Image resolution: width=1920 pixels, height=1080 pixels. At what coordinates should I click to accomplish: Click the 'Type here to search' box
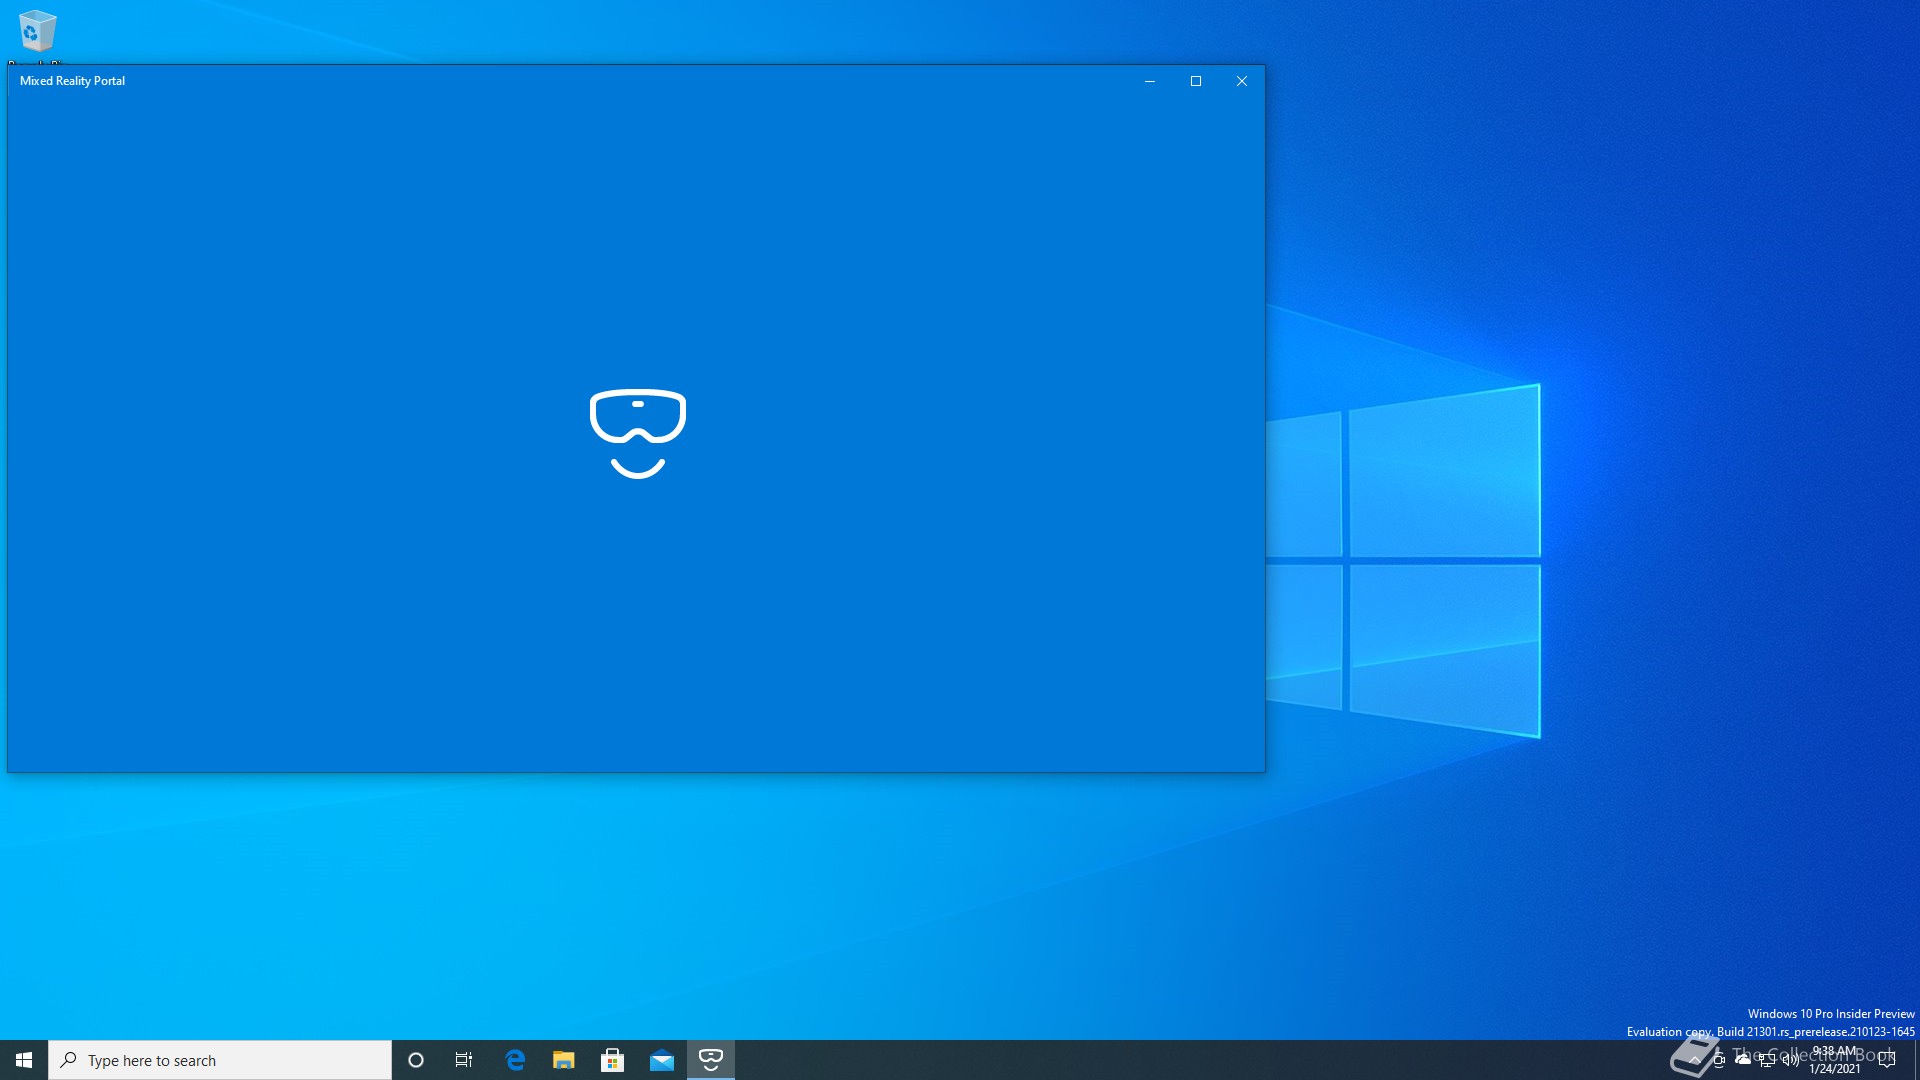pos(220,1060)
